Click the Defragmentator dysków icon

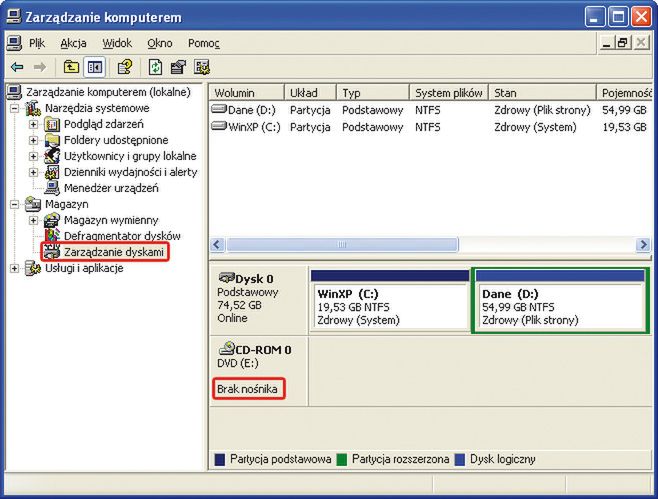(x=52, y=236)
